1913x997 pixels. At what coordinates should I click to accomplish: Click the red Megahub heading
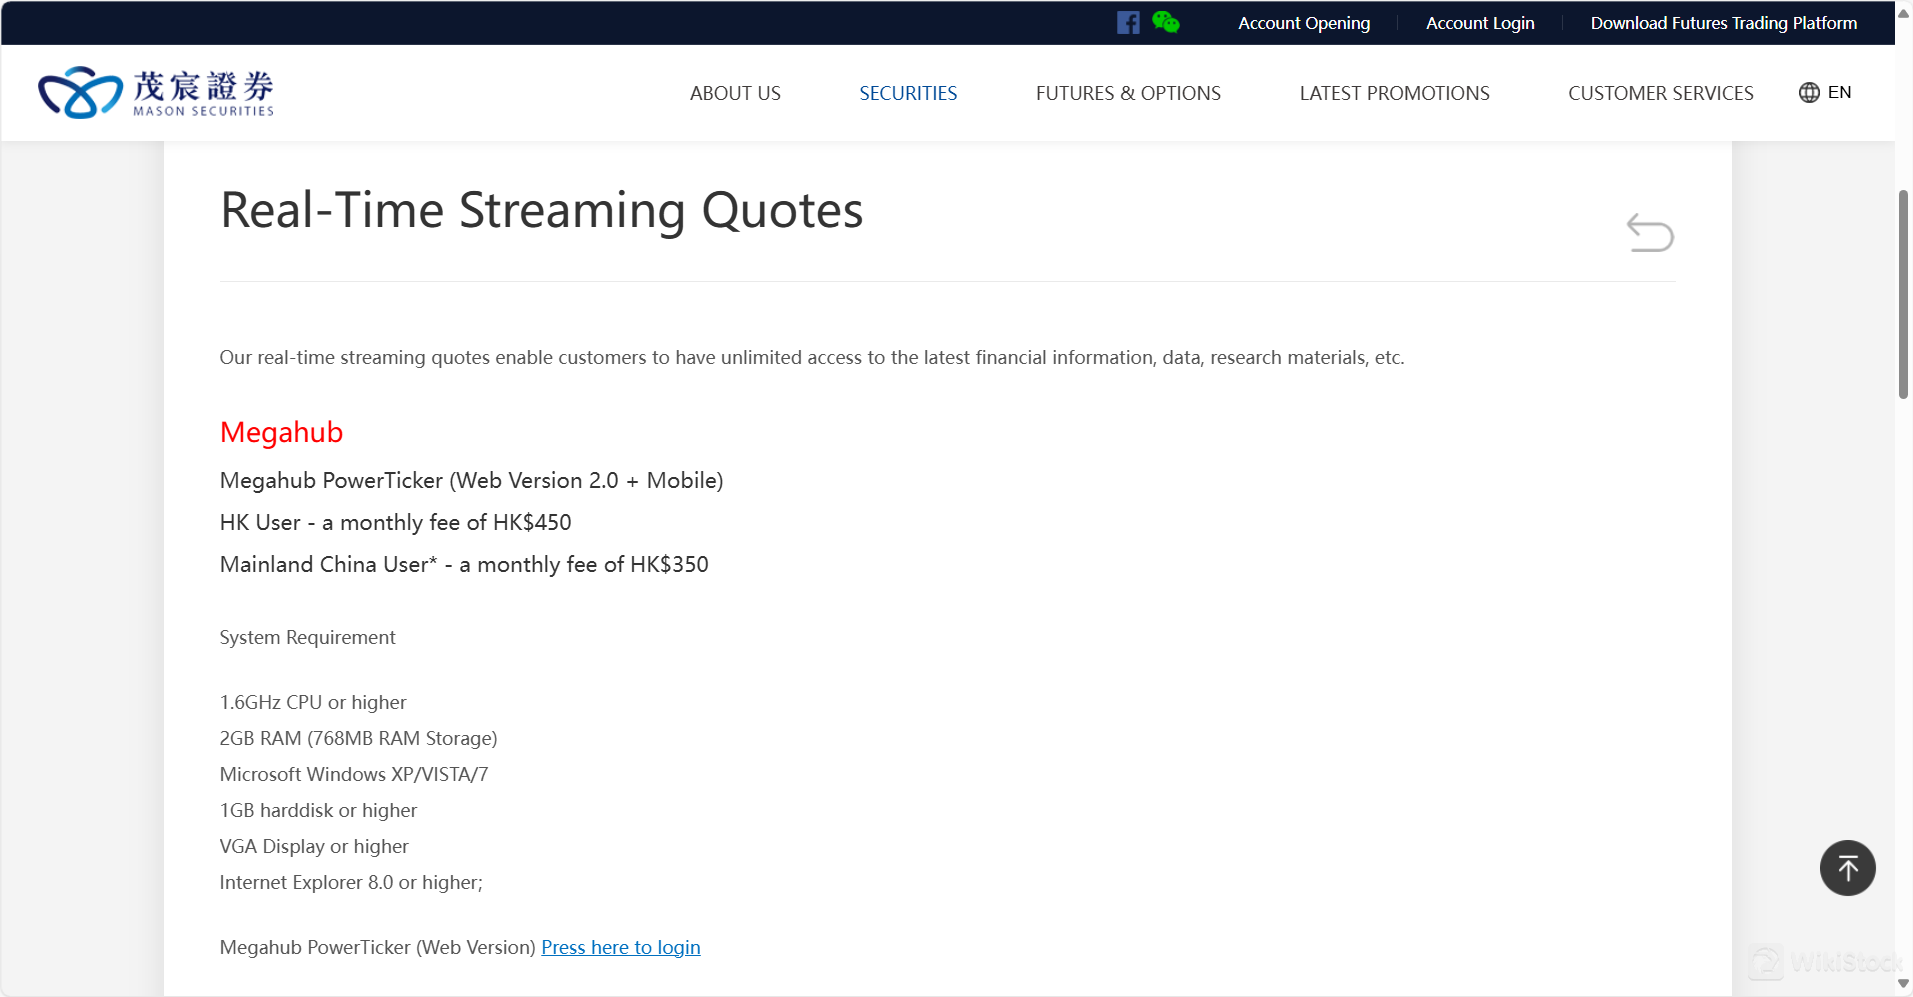[281, 432]
